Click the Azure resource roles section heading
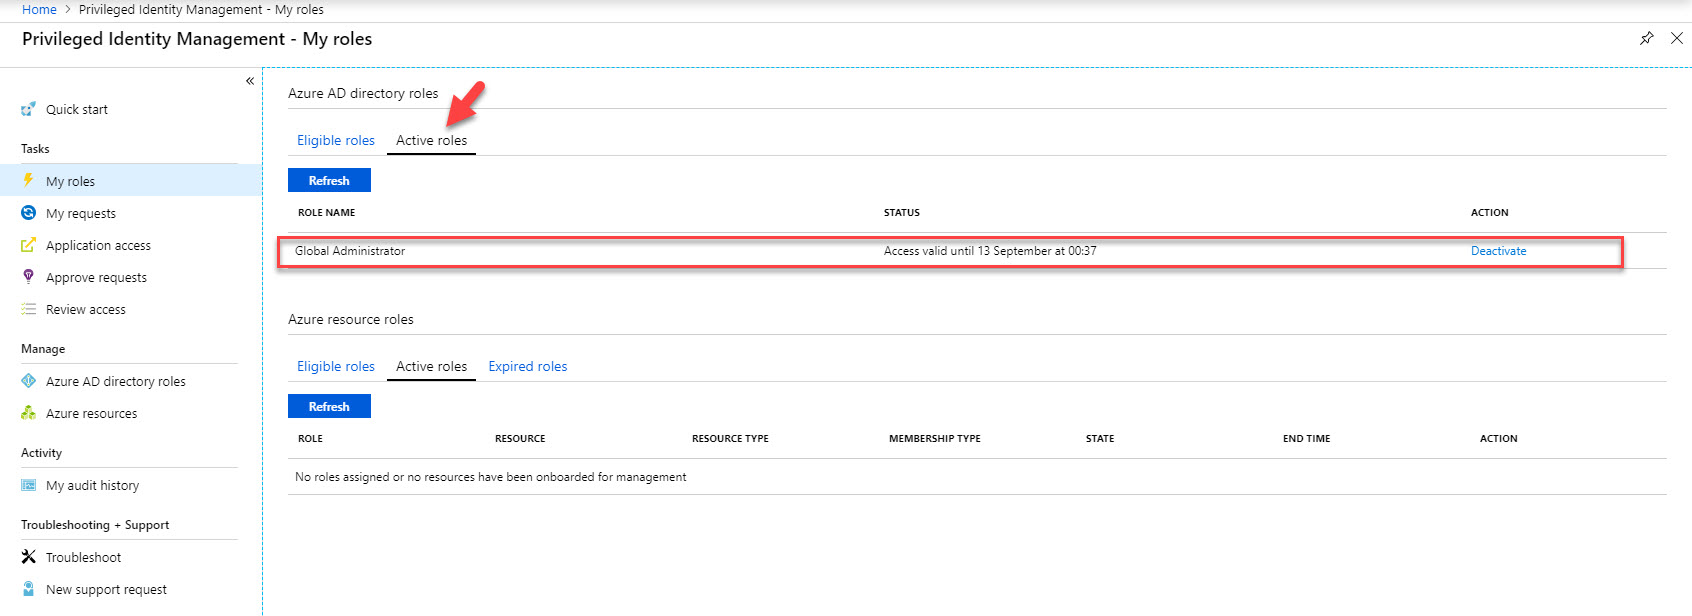 pos(351,319)
